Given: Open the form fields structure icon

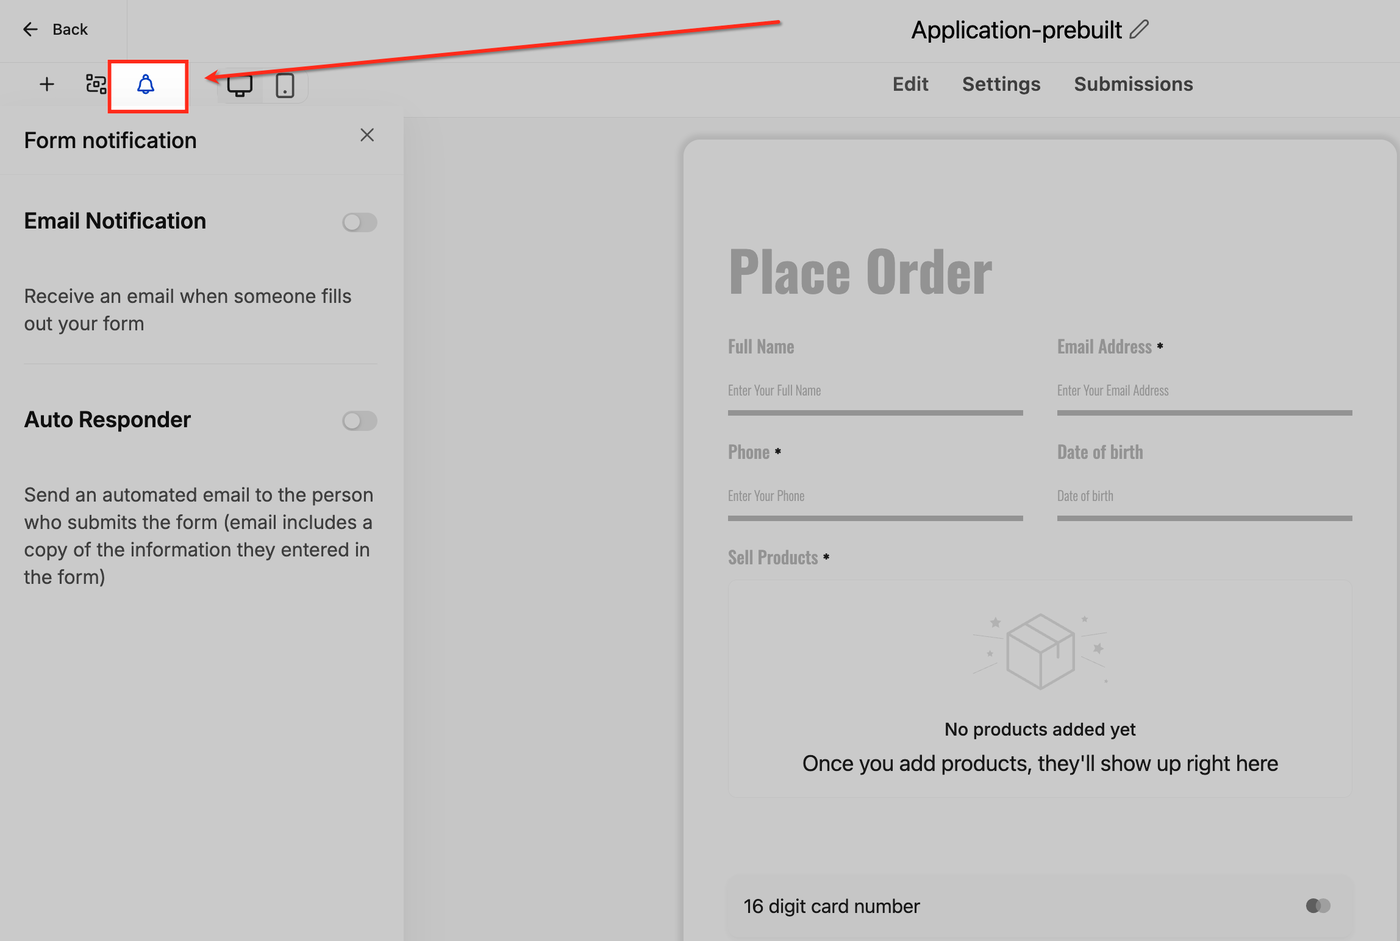Looking at the screenshot, I should coord(96,85).
